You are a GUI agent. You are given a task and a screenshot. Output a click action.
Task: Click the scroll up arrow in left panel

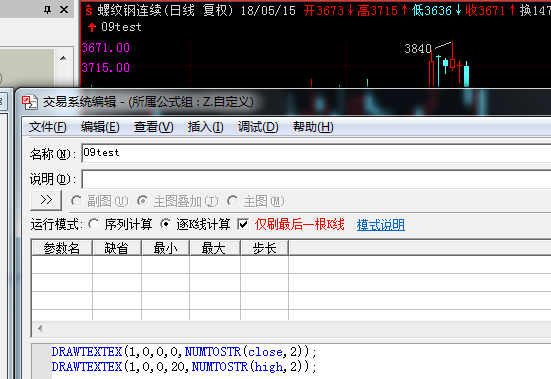tap(63, 58)
